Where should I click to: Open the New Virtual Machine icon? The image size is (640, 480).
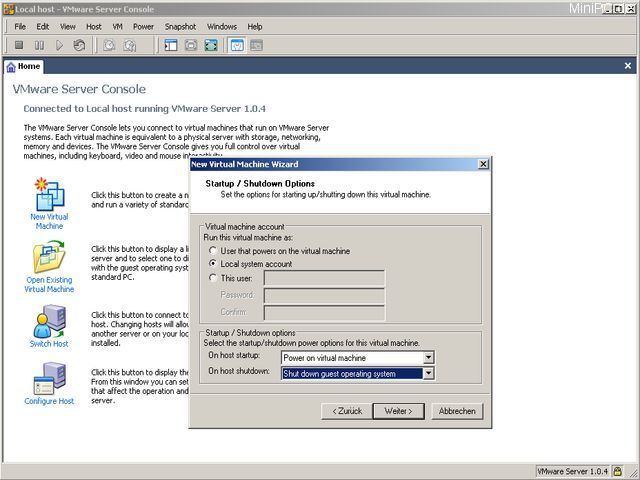[x=49, y=198]
